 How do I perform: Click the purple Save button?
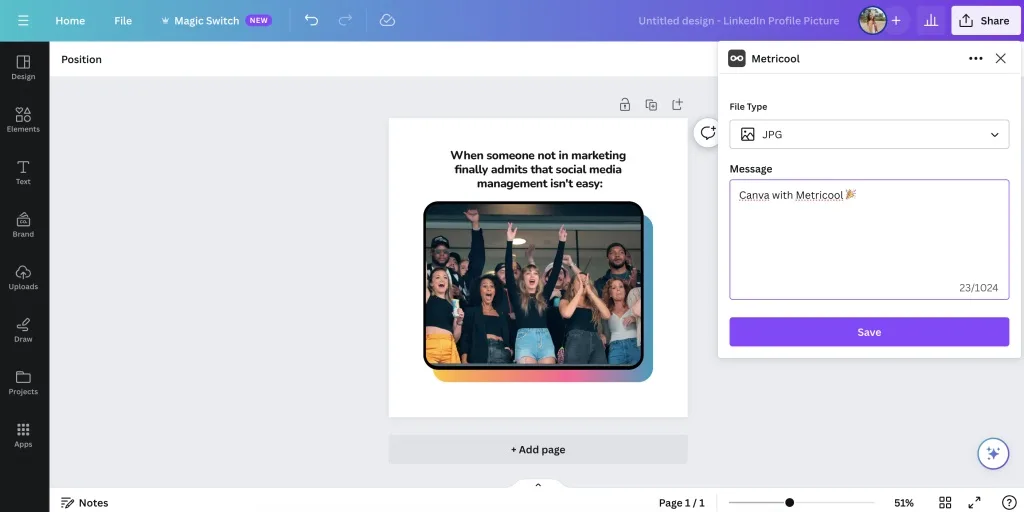click(869, 332)
